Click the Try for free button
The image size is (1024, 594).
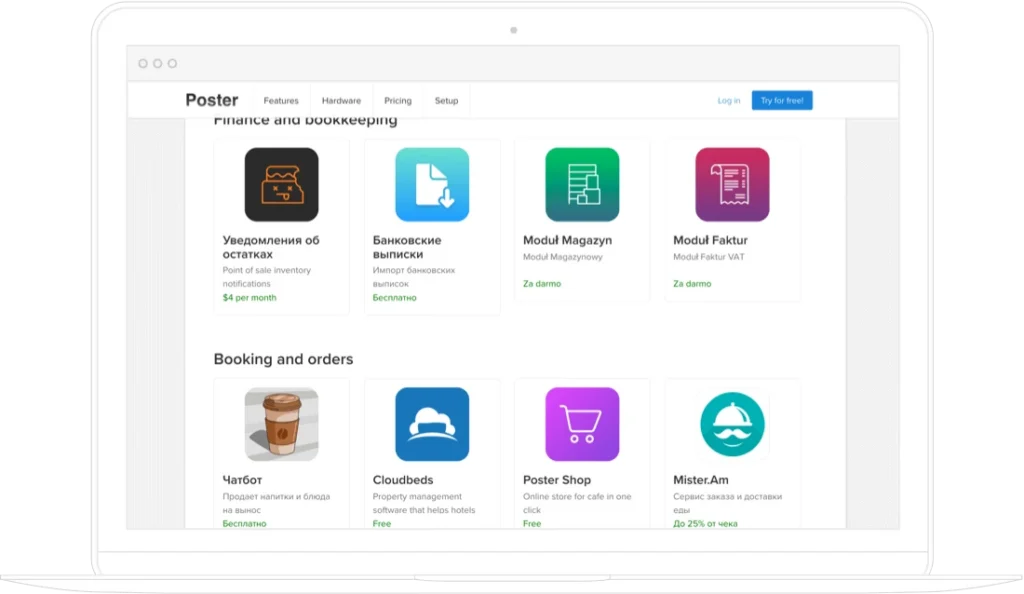[x=782, y=100]
